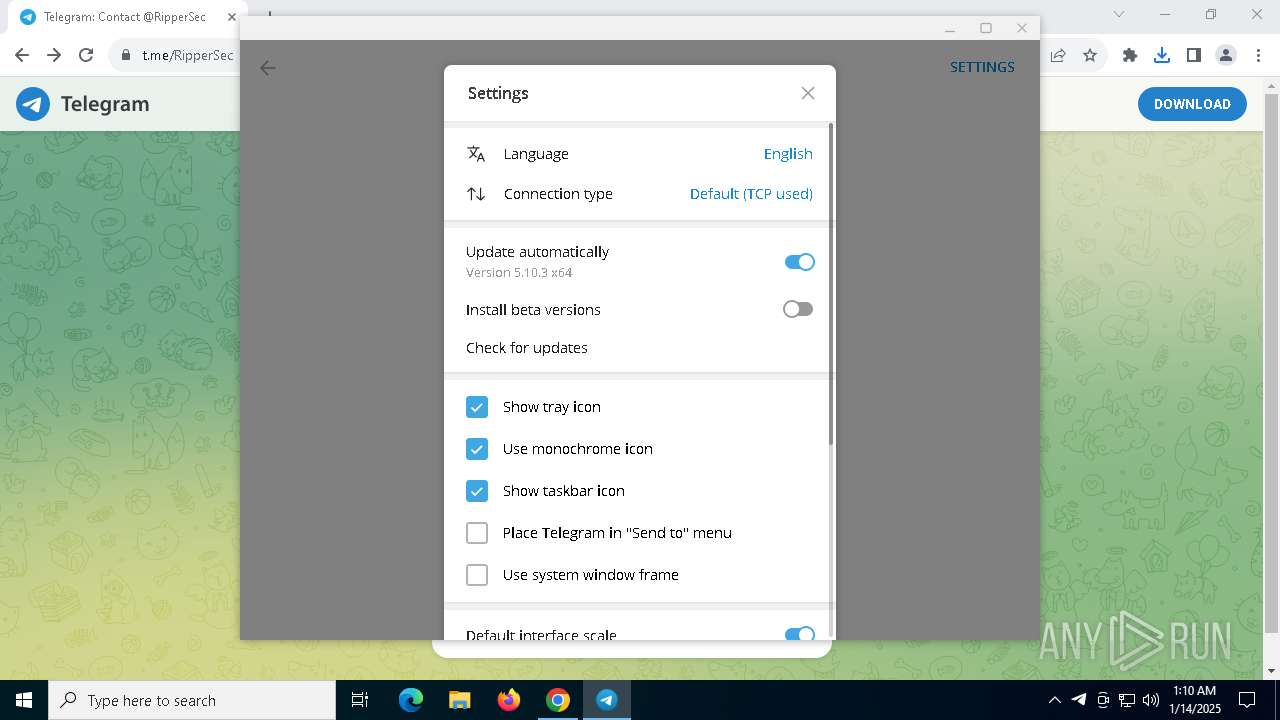The image size is (1280, 720).
Task: Select the Telegram: Contact @RipperSec tab
Action: [126, 17]
